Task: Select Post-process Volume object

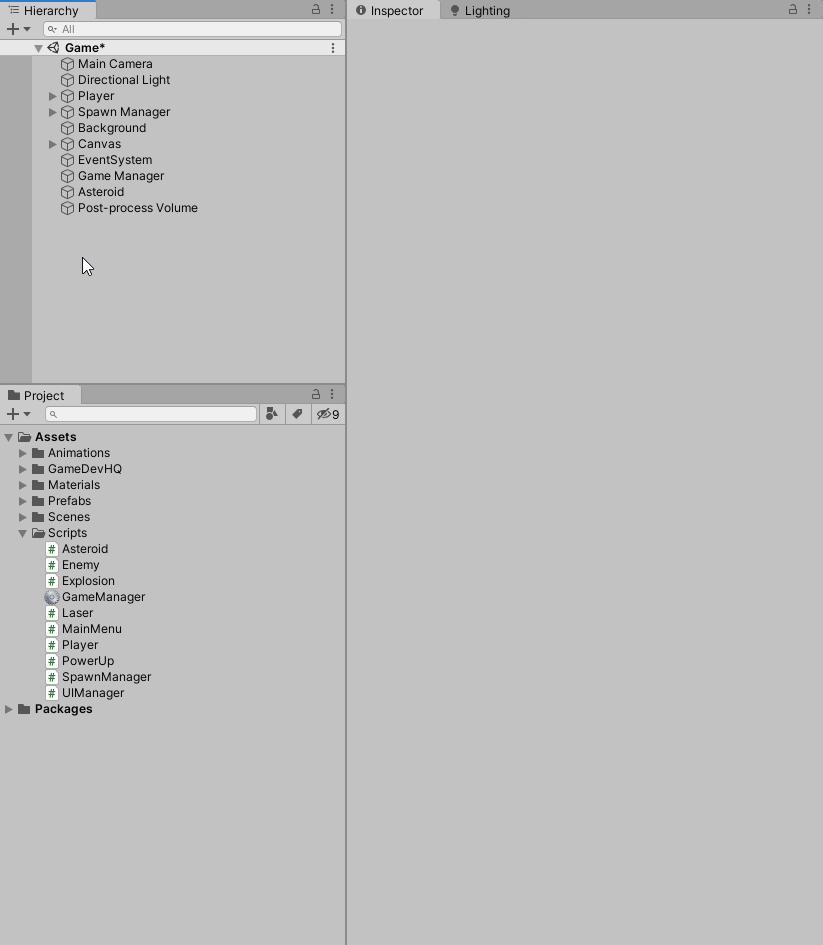Action: [x=137, y=208]
